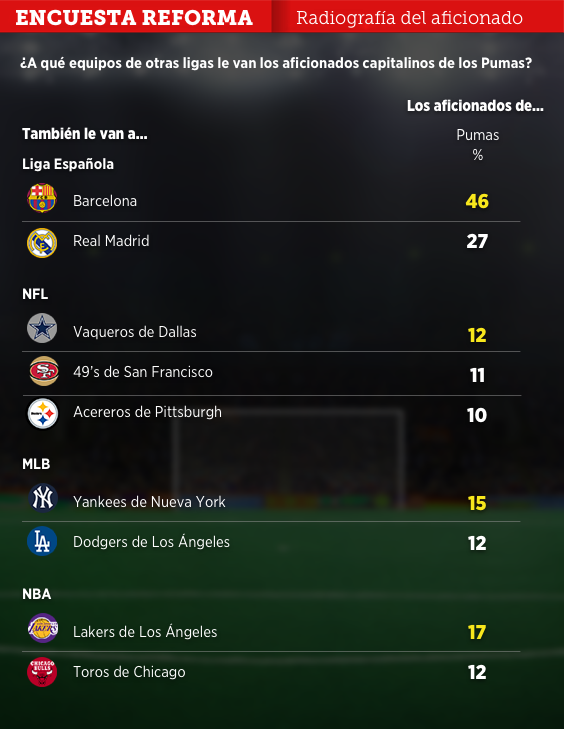Click the yellow 17 value for Lakers
Viewport: 564px width, 729px height.
[477, 632]
